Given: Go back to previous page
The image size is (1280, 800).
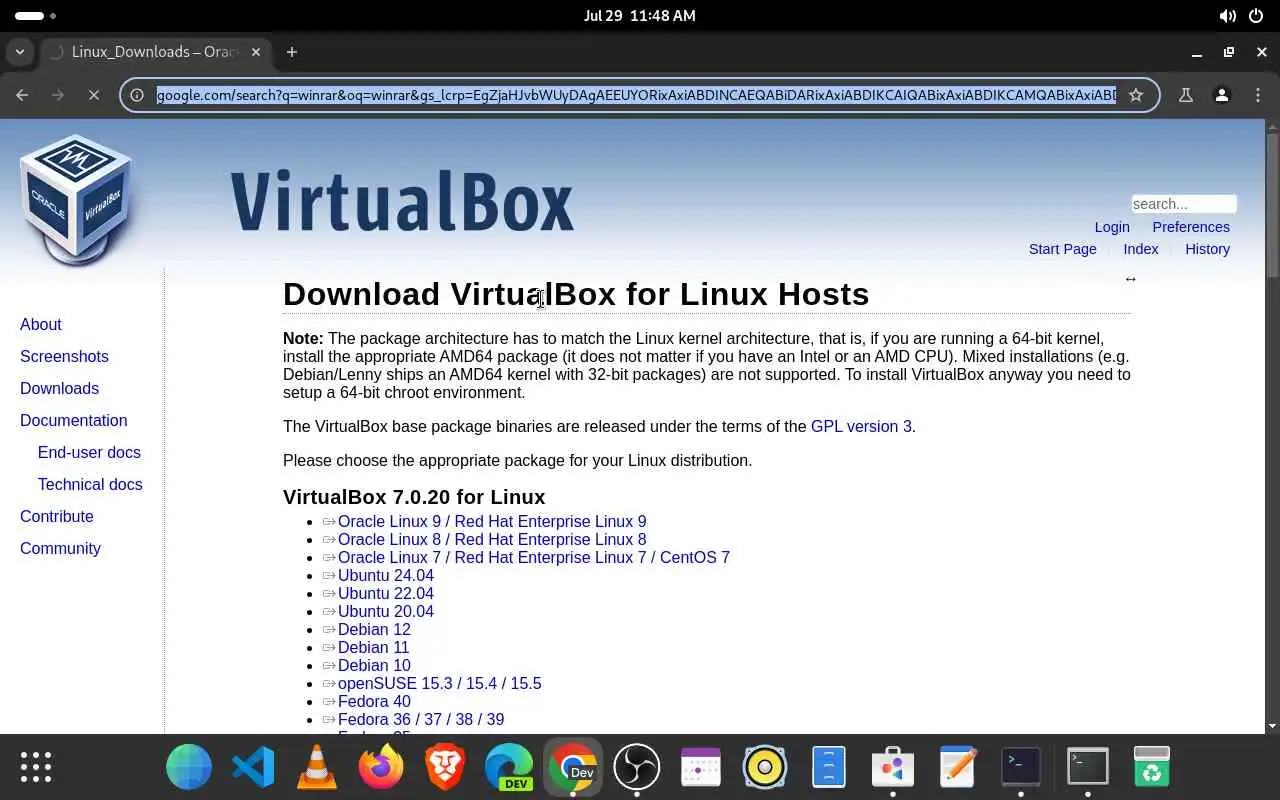Looking at the screenshot, I should 22,95.
